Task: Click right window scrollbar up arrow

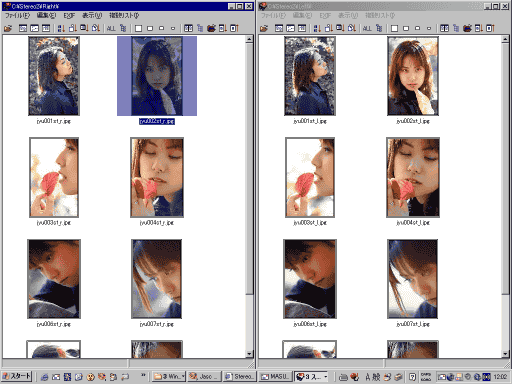Action: pyautogui.click(x=505, y=39)
